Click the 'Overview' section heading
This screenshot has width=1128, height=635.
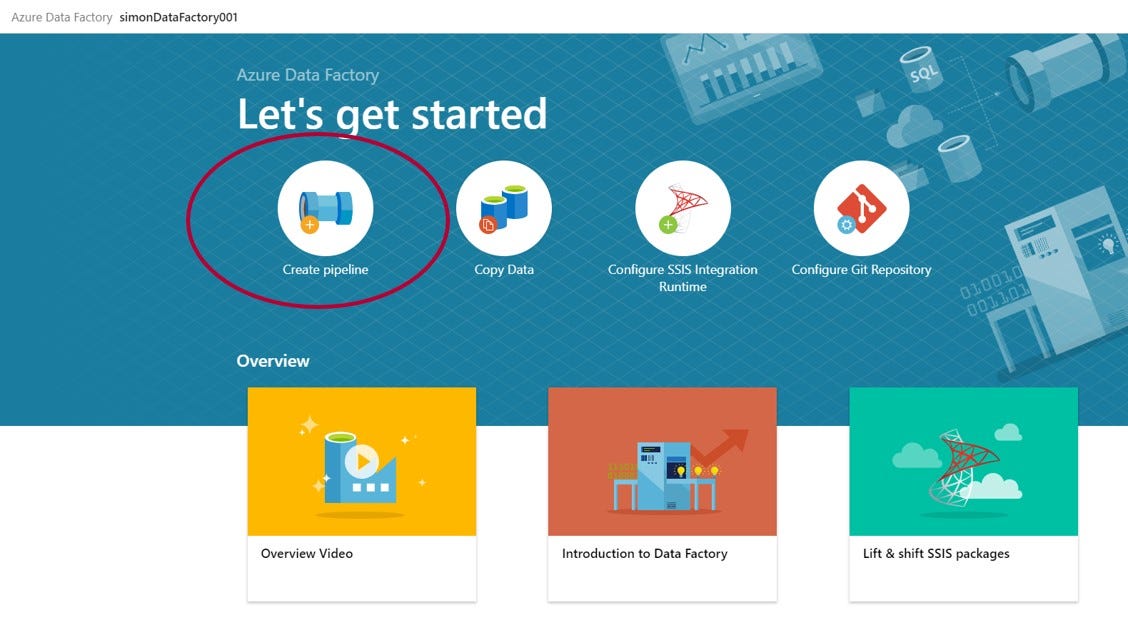point(273,361)
